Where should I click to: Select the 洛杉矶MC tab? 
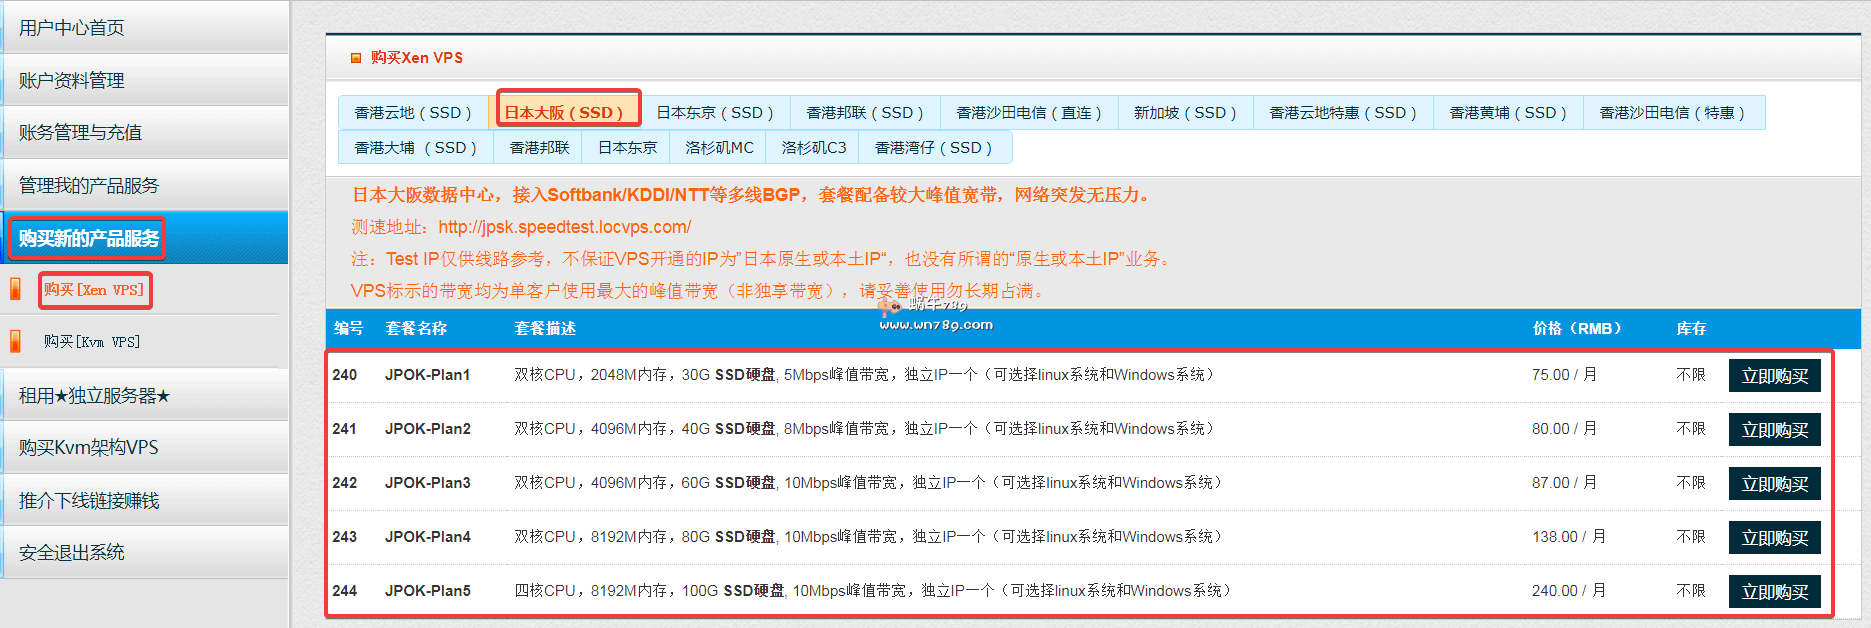(x=719, y=147)
